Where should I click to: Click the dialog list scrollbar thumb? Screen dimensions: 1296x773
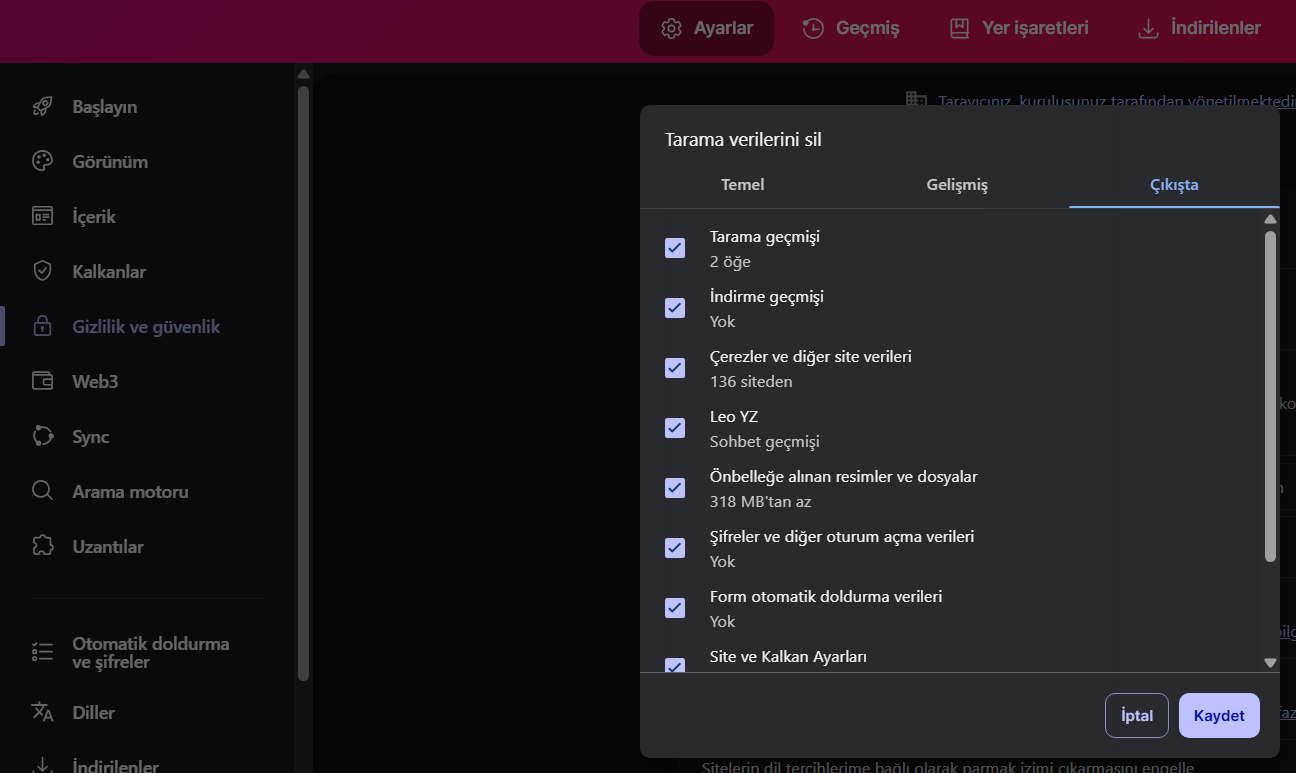click(1271, 397)
